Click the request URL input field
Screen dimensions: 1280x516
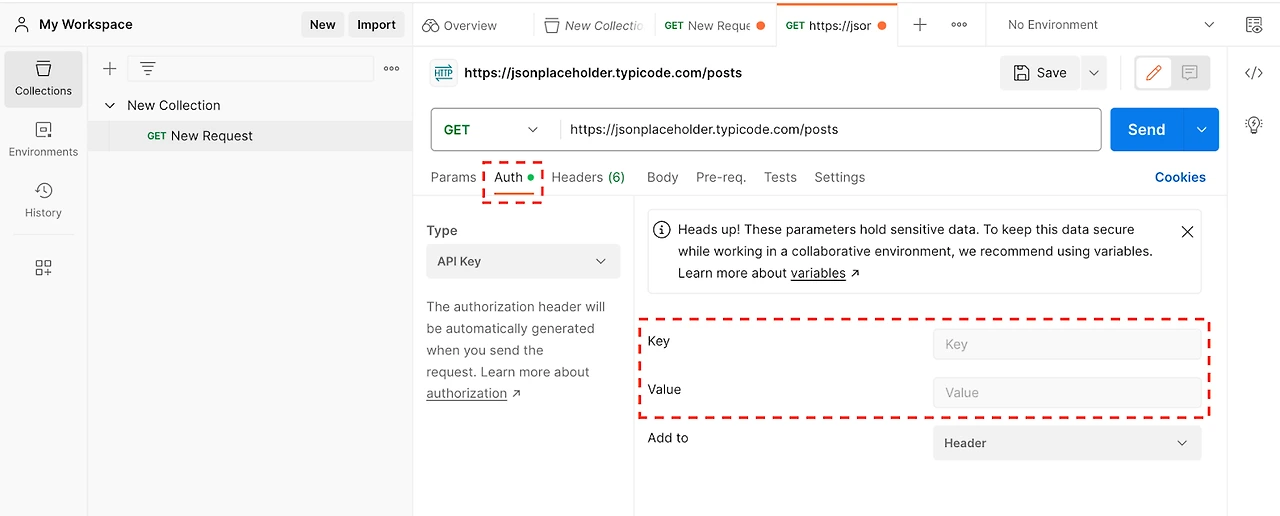(830, 130)
